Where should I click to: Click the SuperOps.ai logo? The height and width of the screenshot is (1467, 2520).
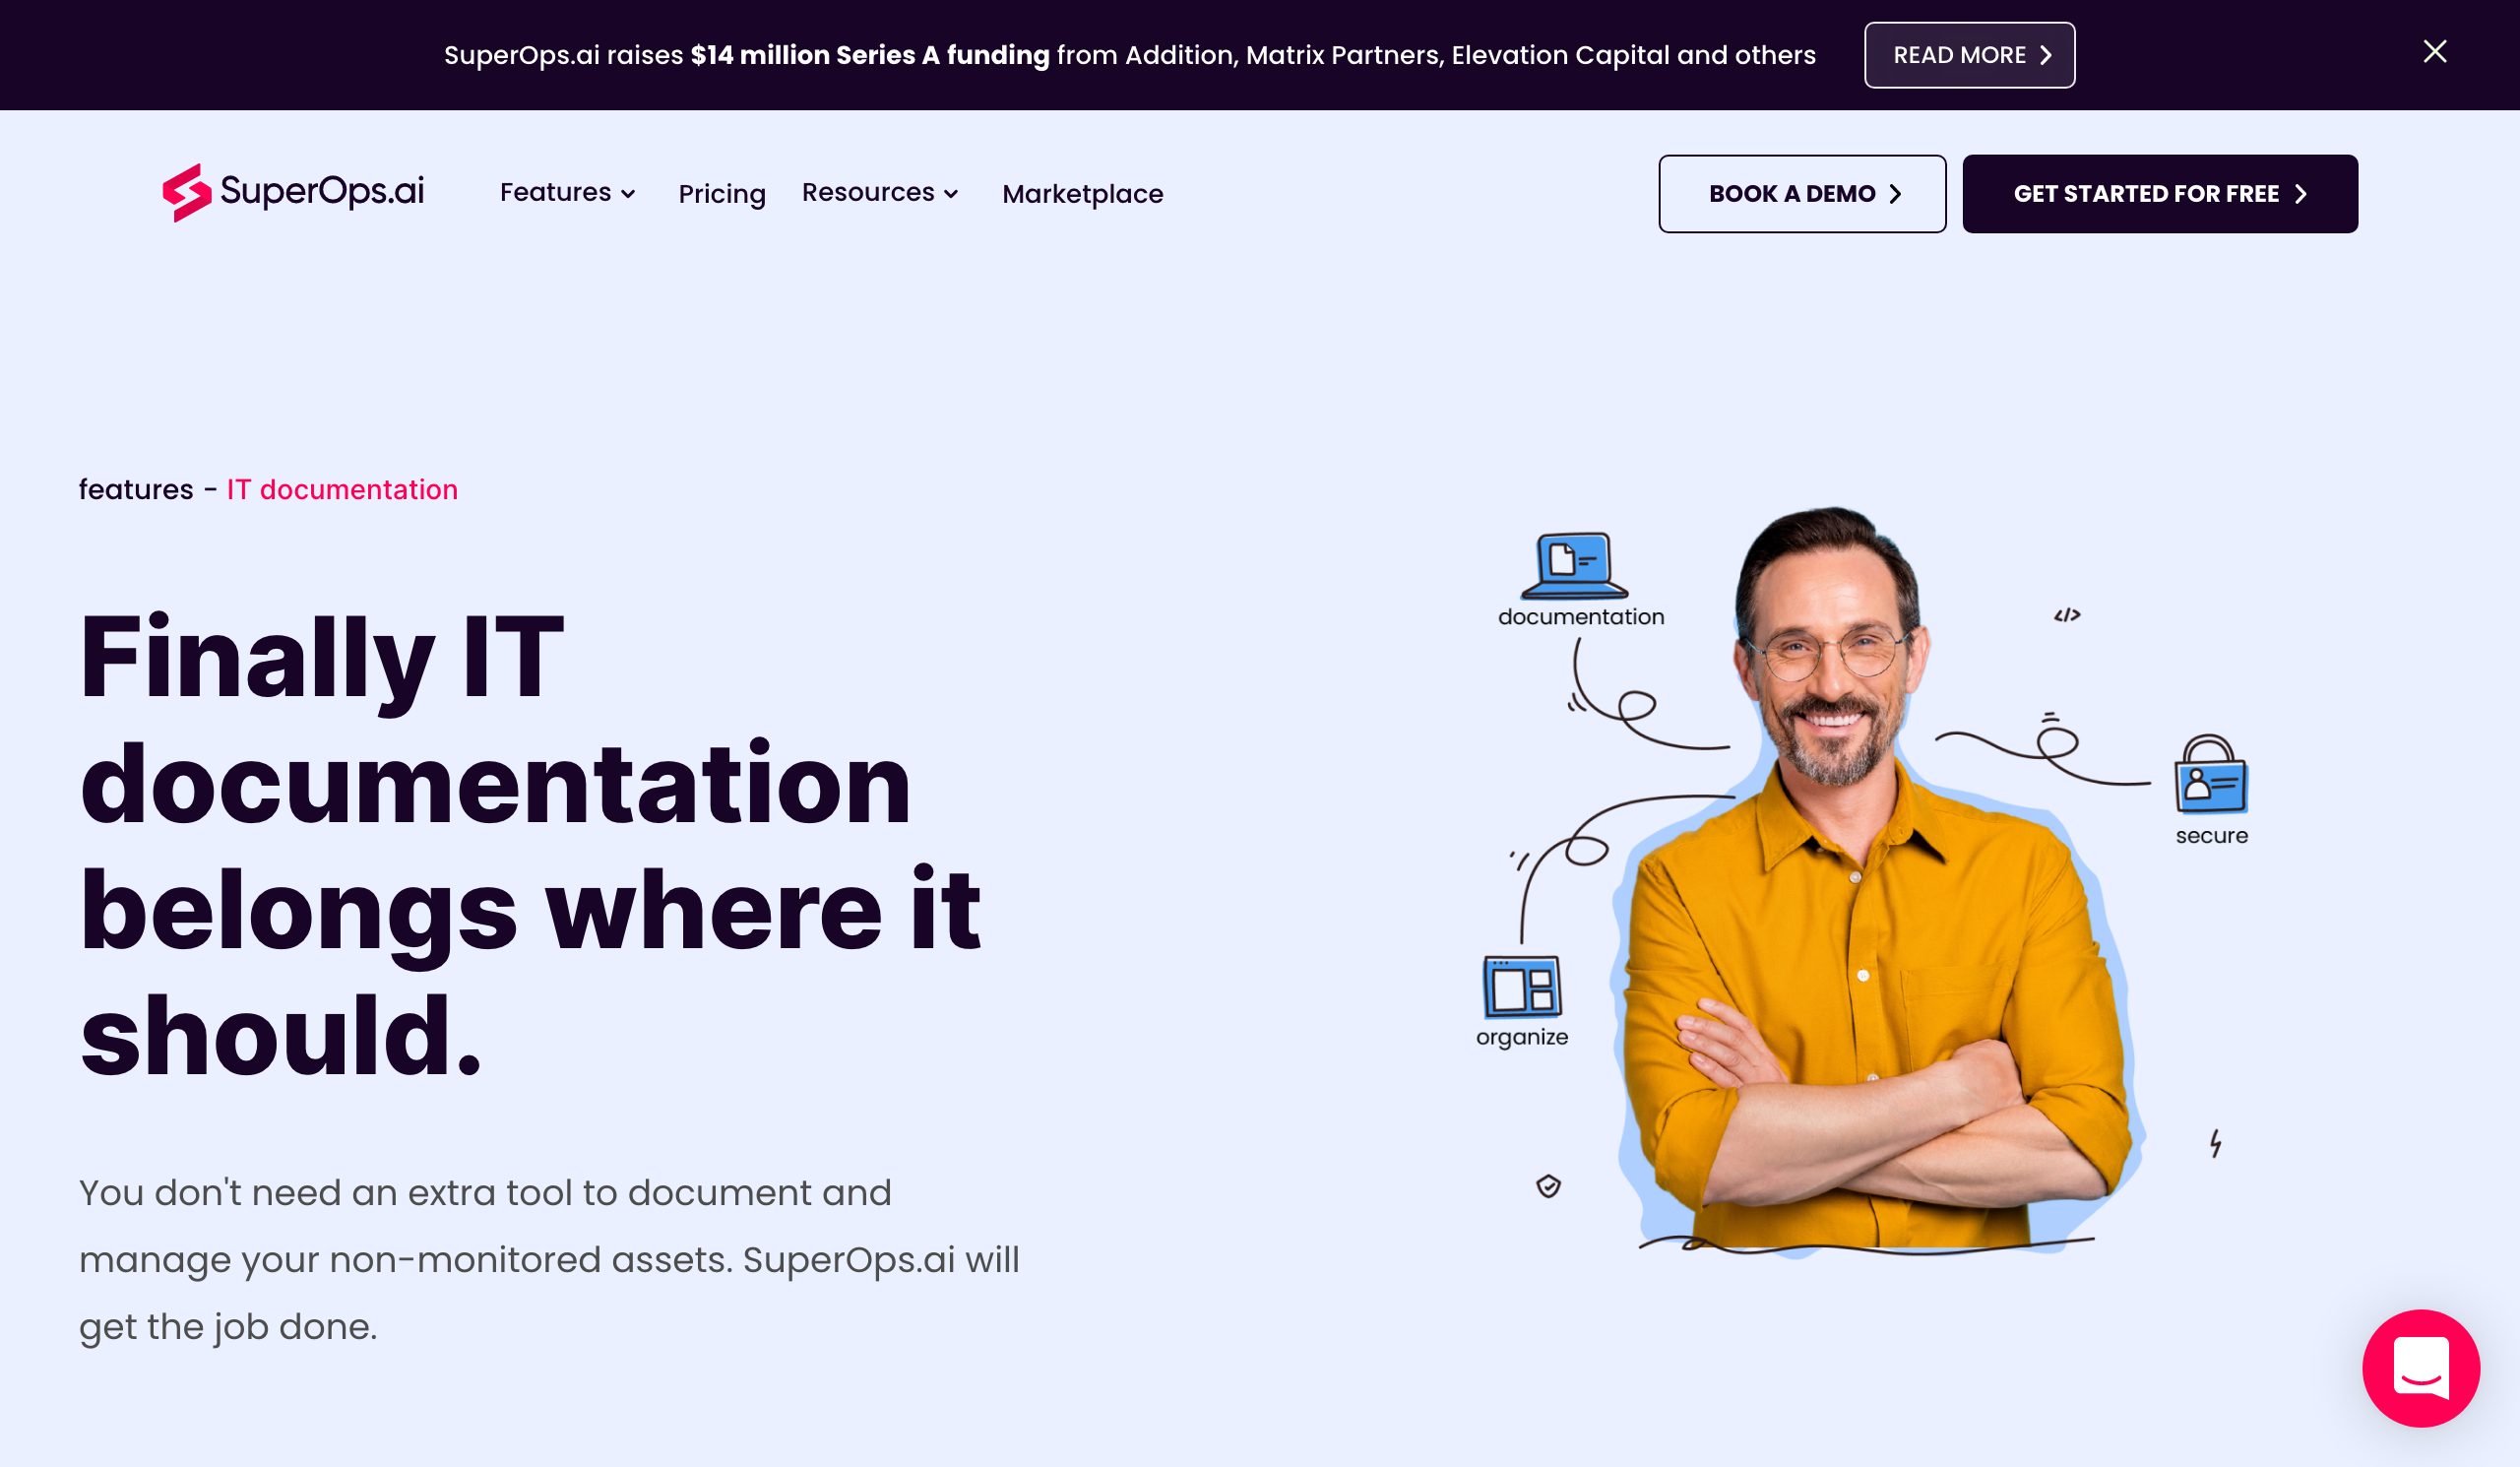coord(293,192)
